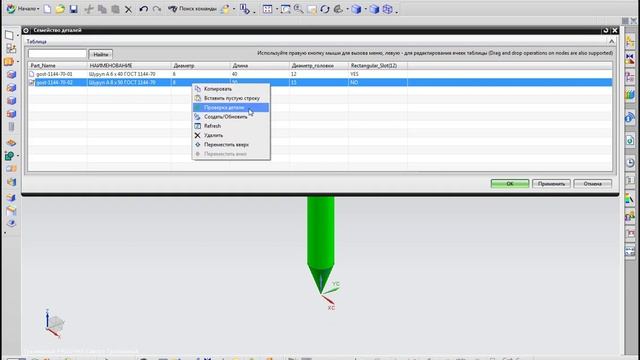Select Проверка детали from context menu
Screen dimensions: 640x360
pyautogui.click(x=231, y=107)
